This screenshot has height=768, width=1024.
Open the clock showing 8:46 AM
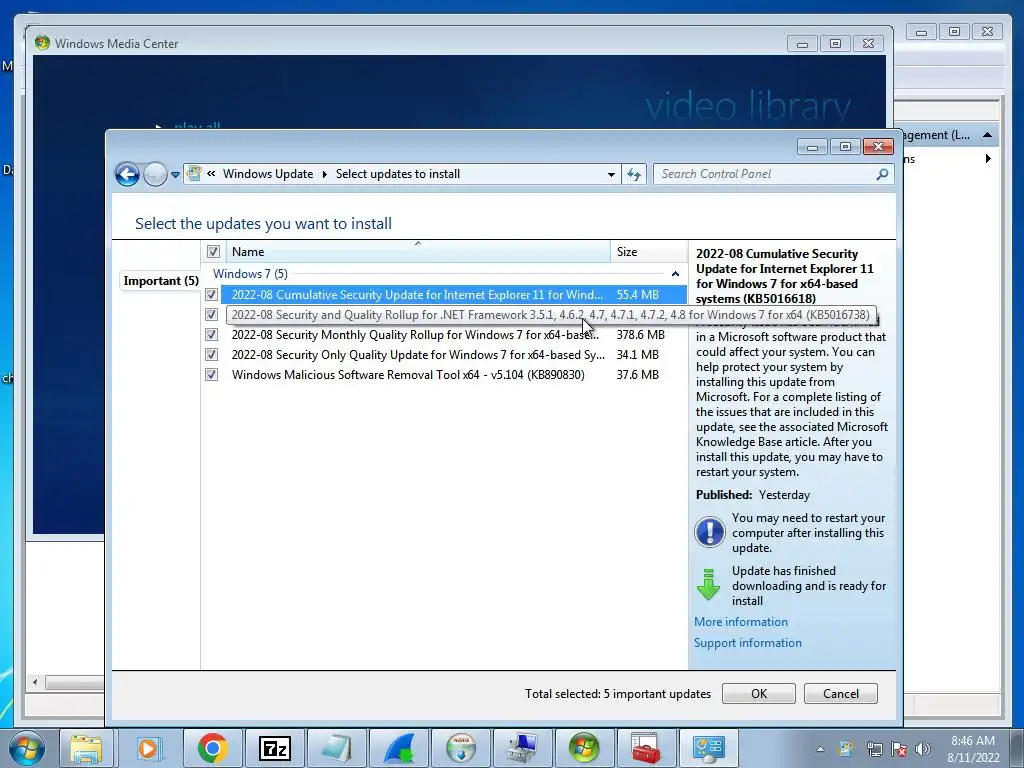(973, 749)
